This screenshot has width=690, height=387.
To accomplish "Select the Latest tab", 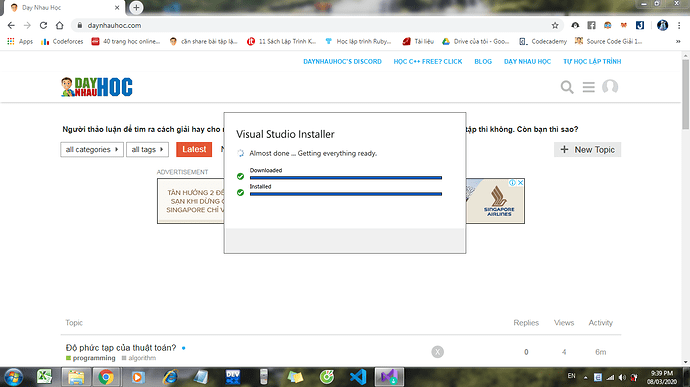I will coord(194,150).
